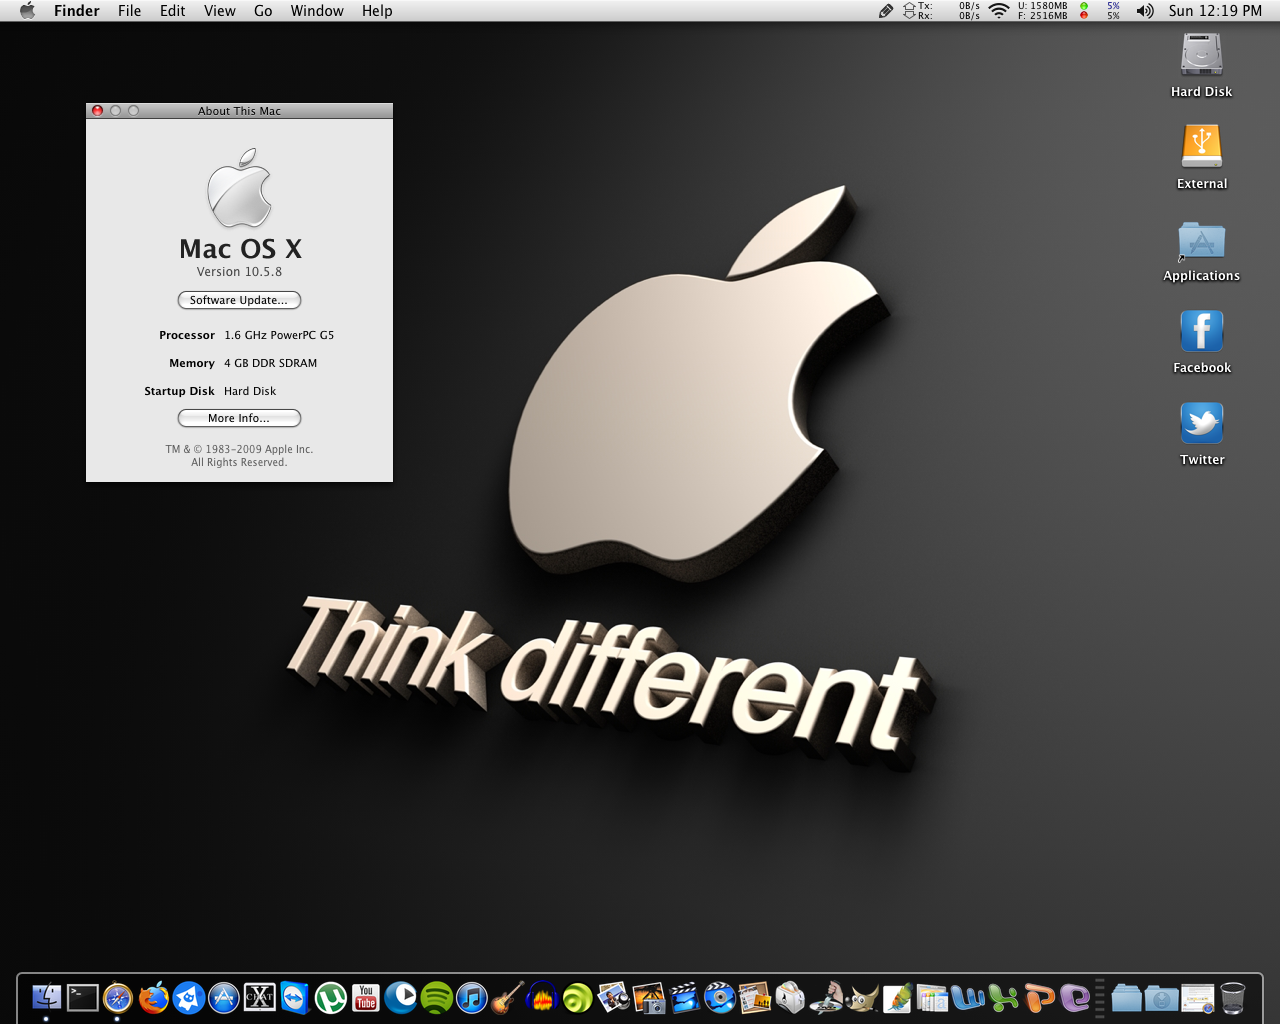The width and height of the screenshot is (1280, 1024).
Task: Open the Trash in the Dock
Action: [1233, 997]
